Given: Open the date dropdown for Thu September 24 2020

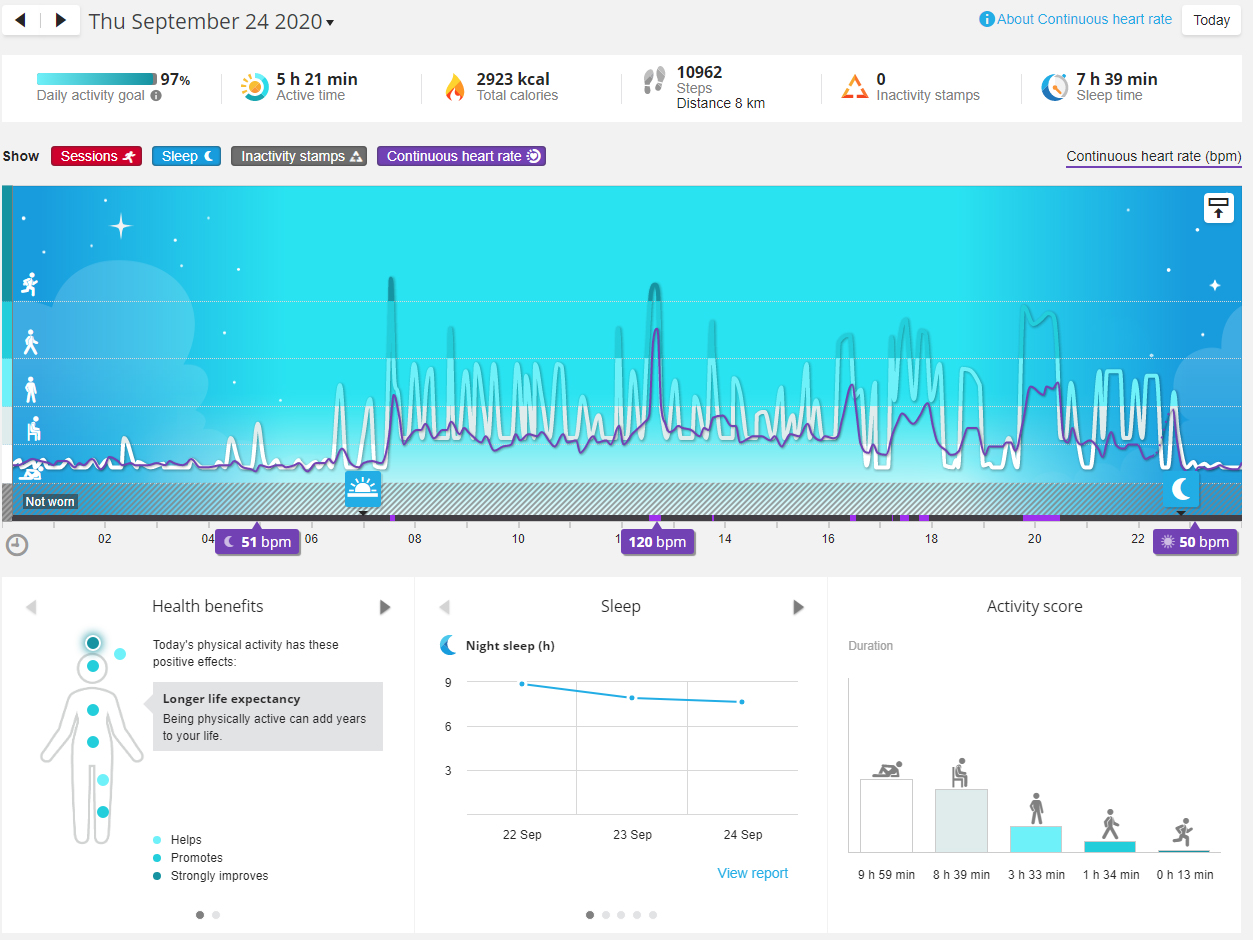Looking at the screenshot, I should [211, 21].
